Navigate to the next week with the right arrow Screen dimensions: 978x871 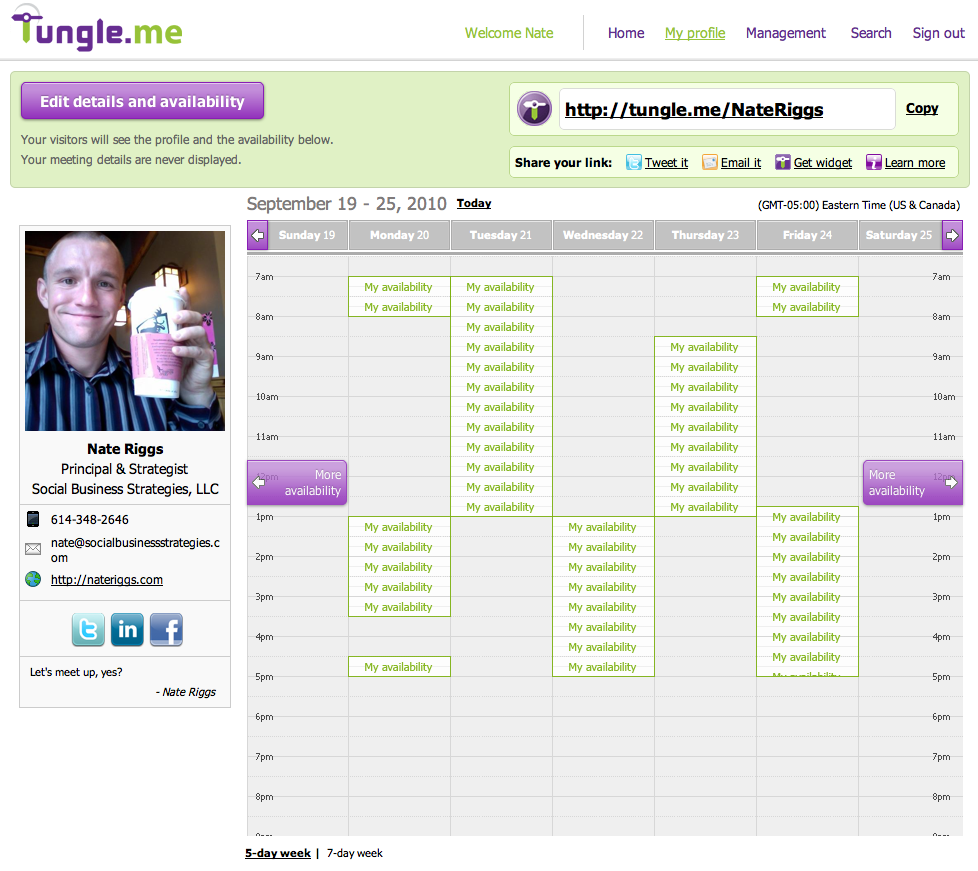click(x=951, y=235)
